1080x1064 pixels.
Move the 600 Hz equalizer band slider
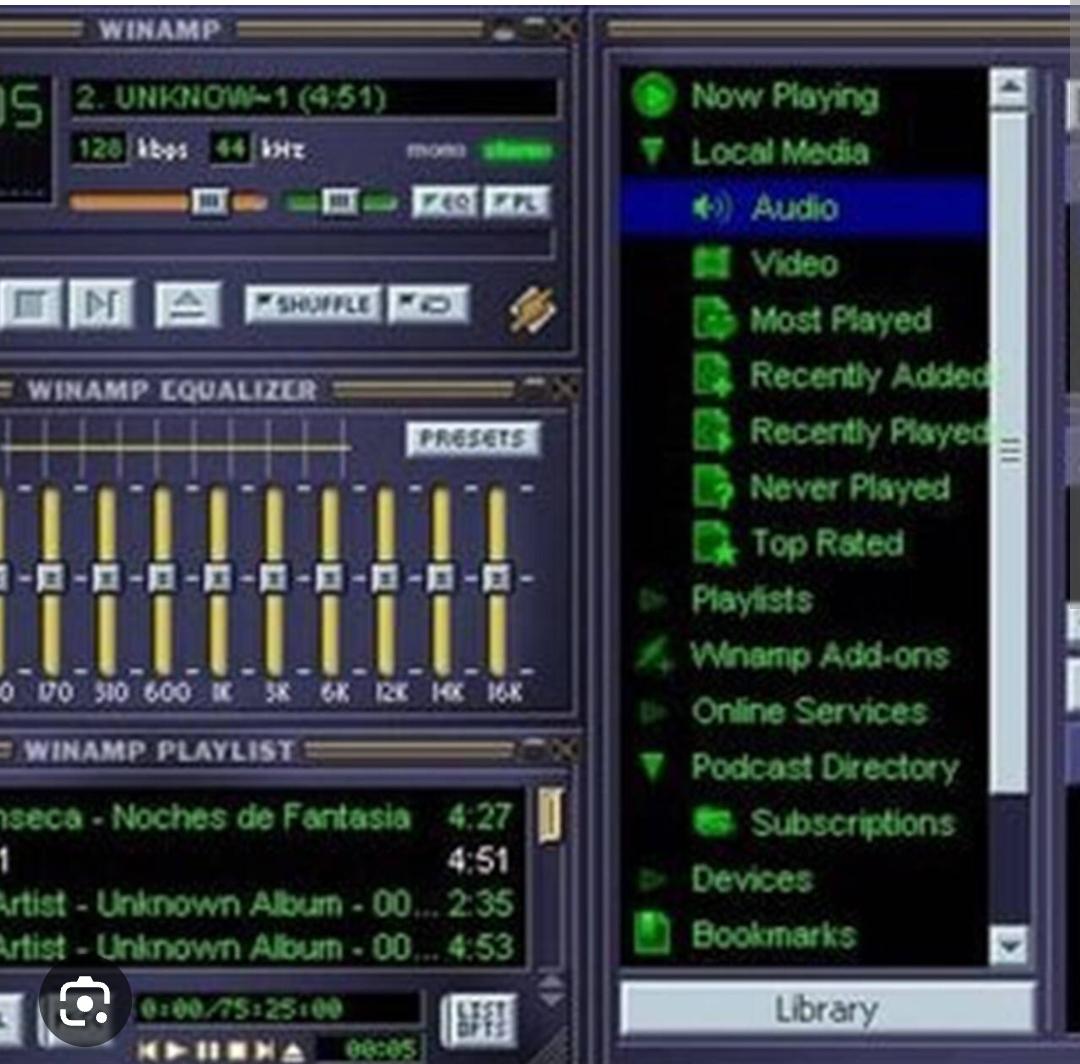162,579
